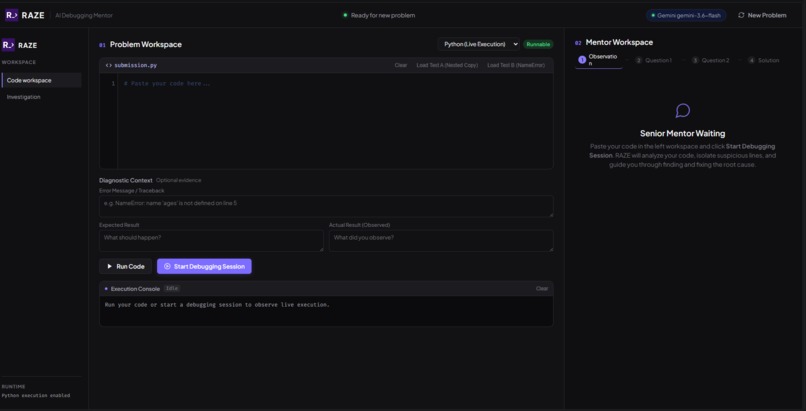Click the 'Python execution enabled' runtime text

(x=36, y=396)
